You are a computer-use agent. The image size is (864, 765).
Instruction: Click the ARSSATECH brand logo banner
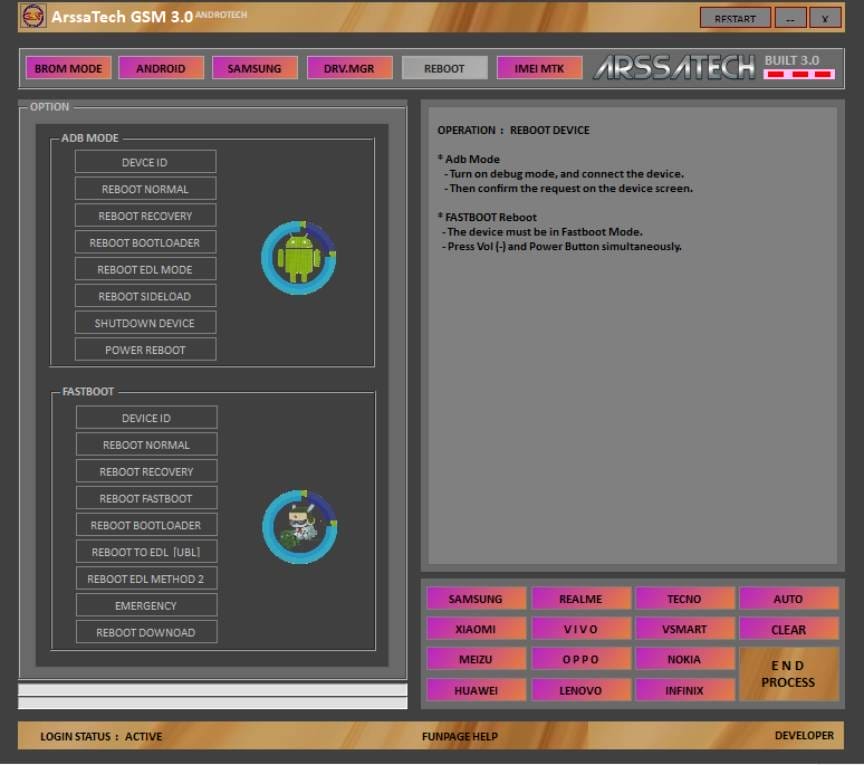coord(675,67)
